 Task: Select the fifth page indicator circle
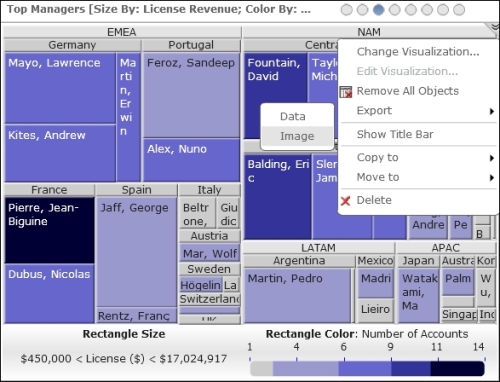coord(411,10)
